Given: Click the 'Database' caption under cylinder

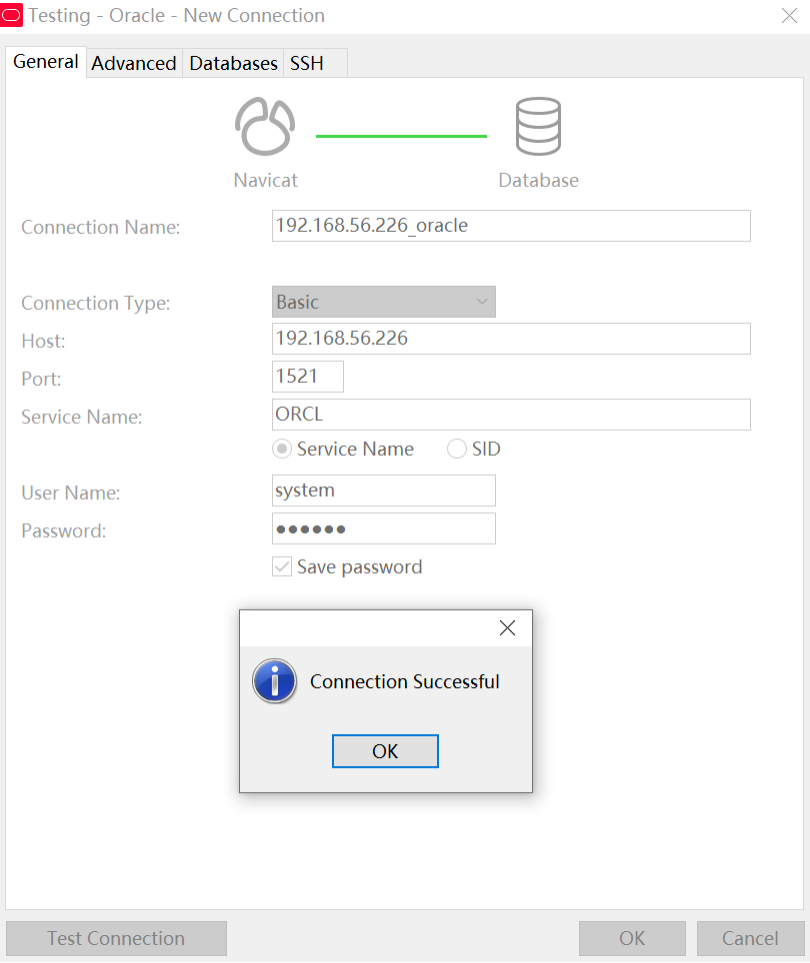Looking at the screenshot, I should [x=539, y=180].
